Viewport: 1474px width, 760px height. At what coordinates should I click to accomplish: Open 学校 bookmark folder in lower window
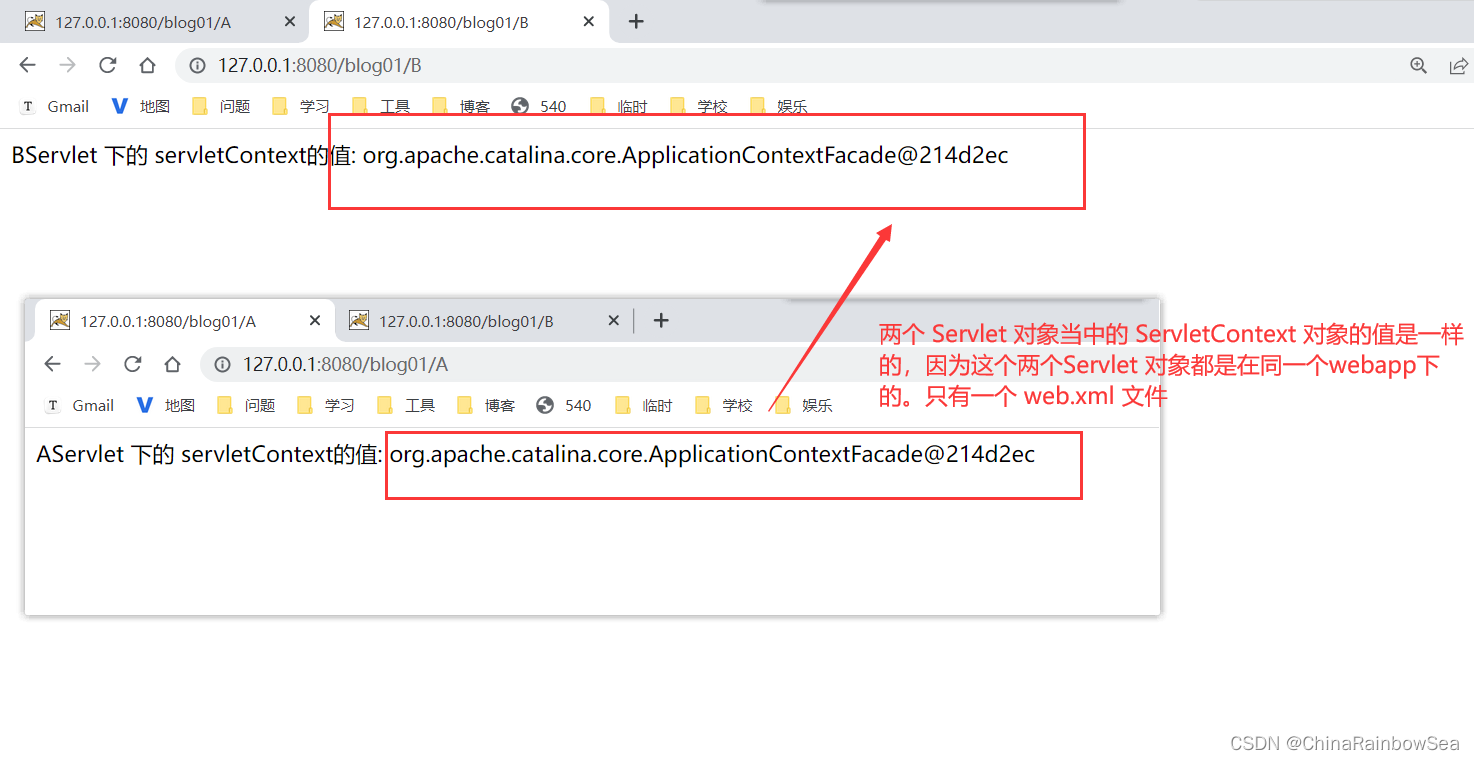724,405
